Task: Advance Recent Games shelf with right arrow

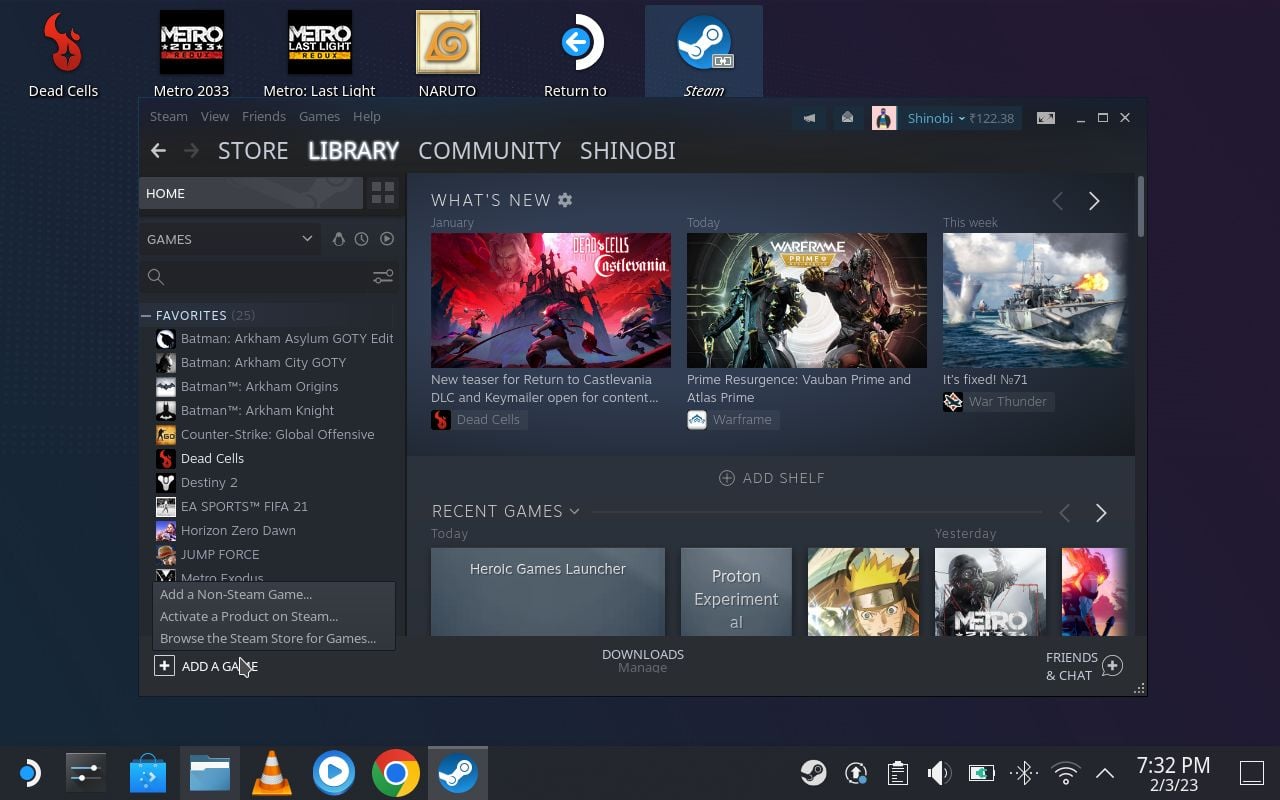Action: [1101, 513]
